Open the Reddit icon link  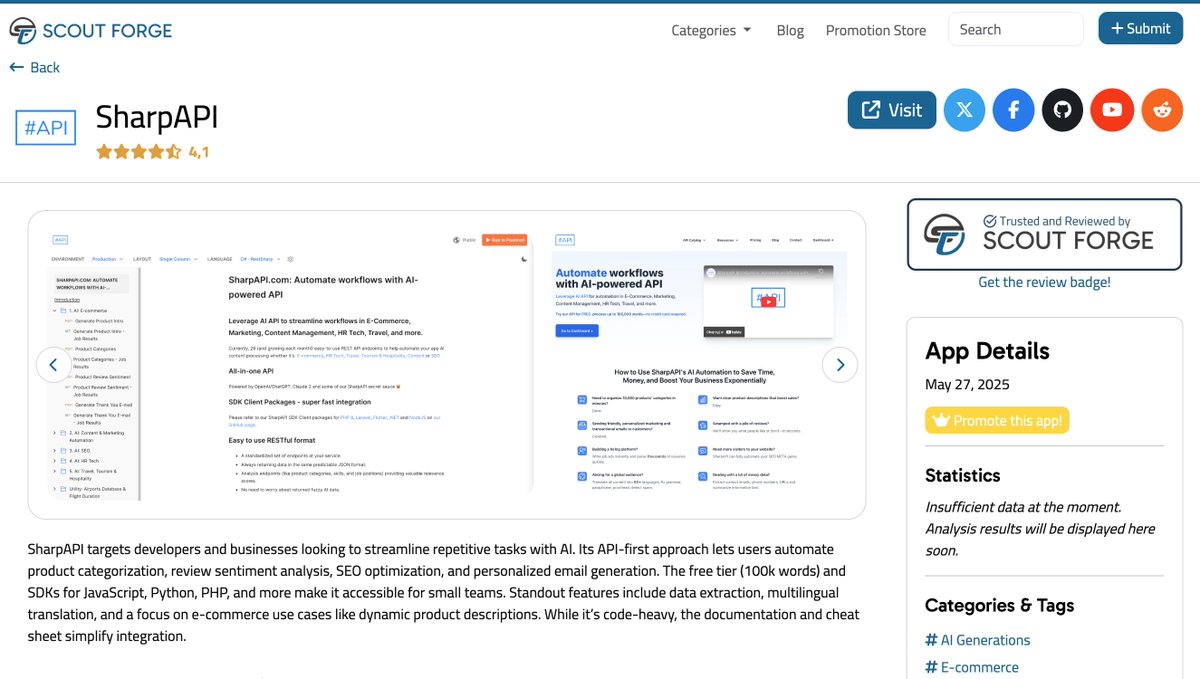(x=1161, y=110)
